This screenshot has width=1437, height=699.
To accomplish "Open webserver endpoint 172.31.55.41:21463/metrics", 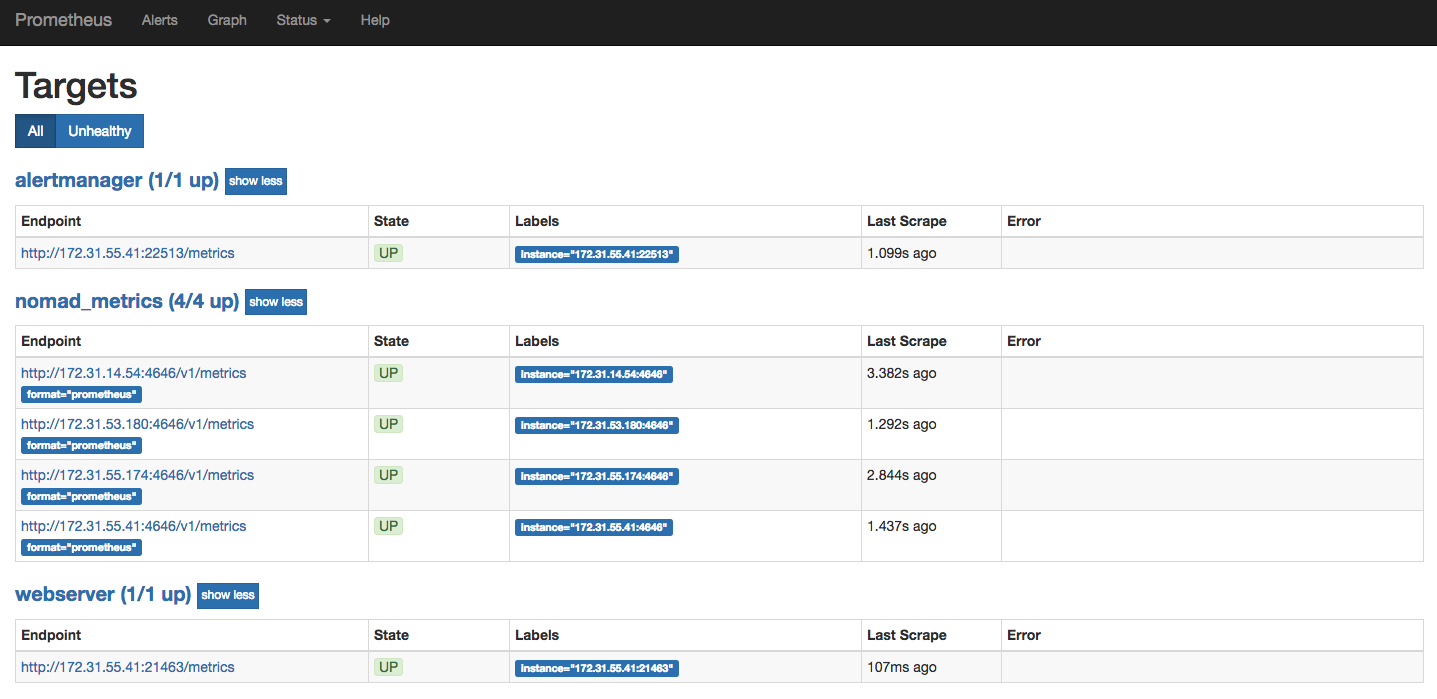I will (128, 667).
